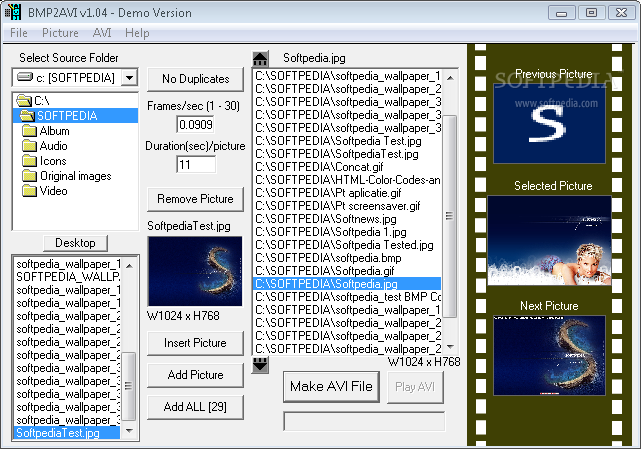Click the SoftpediaTest.jpg preview thumbnail

195,271
